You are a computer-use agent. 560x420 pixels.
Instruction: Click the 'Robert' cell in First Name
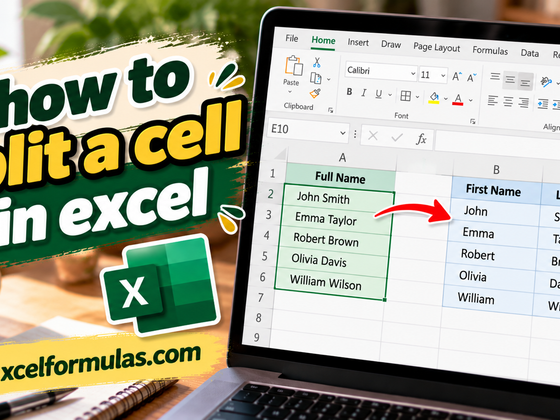click(491, 255)
